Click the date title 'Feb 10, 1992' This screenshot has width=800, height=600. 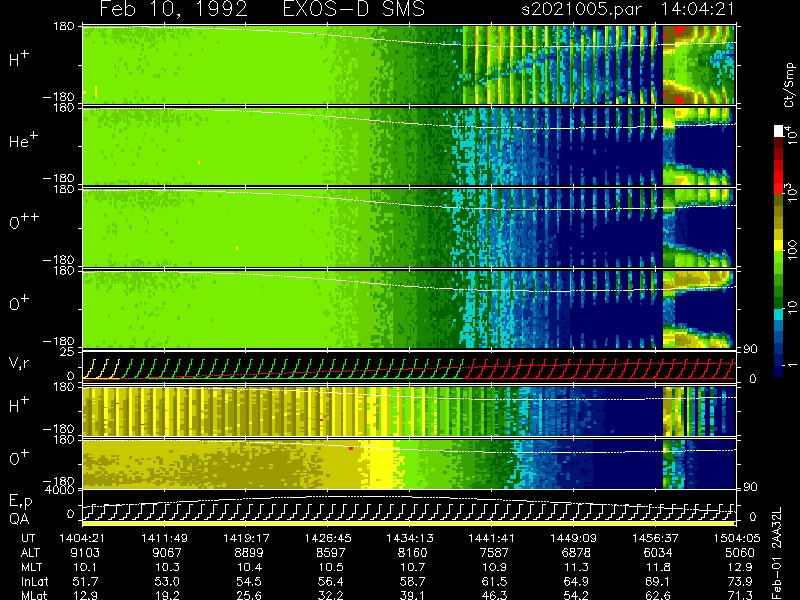[173, 9]
